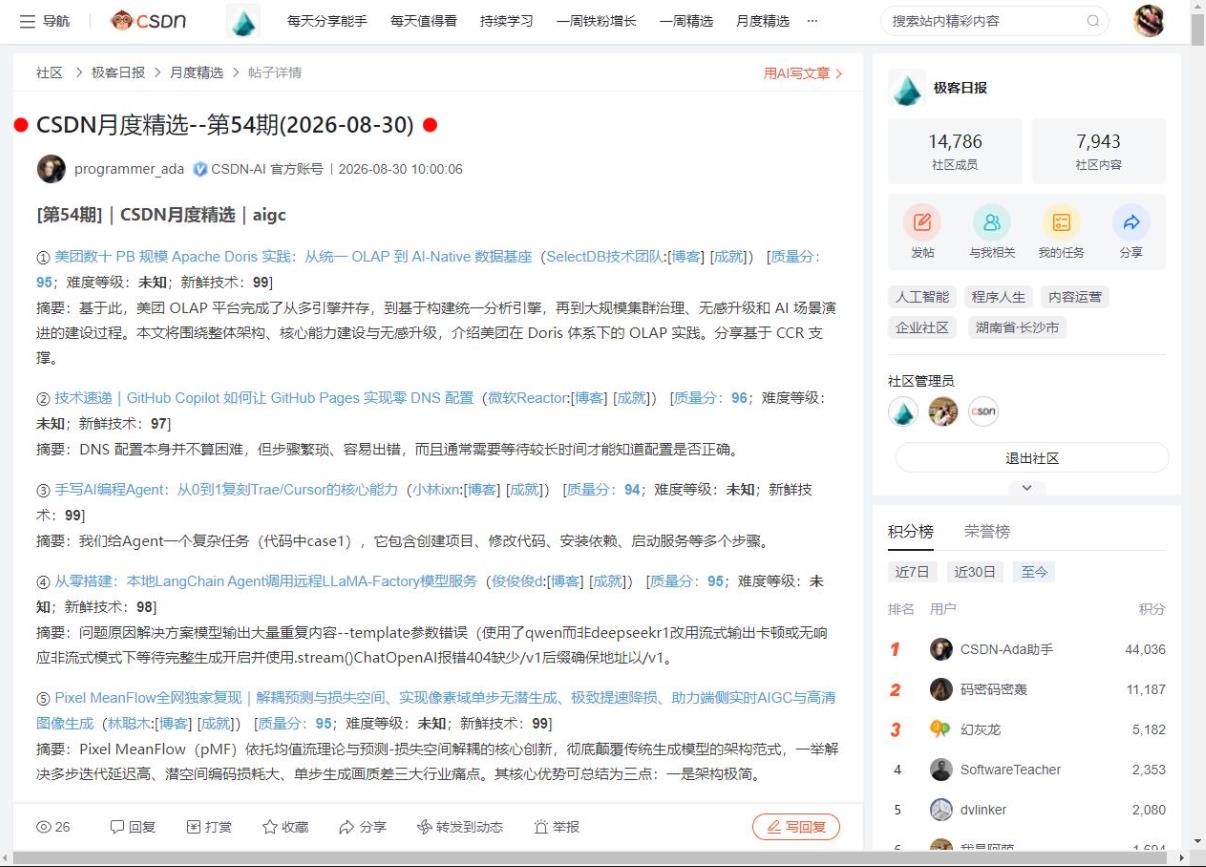Go to 社区 breadcrumb

[x=49, y=73]
